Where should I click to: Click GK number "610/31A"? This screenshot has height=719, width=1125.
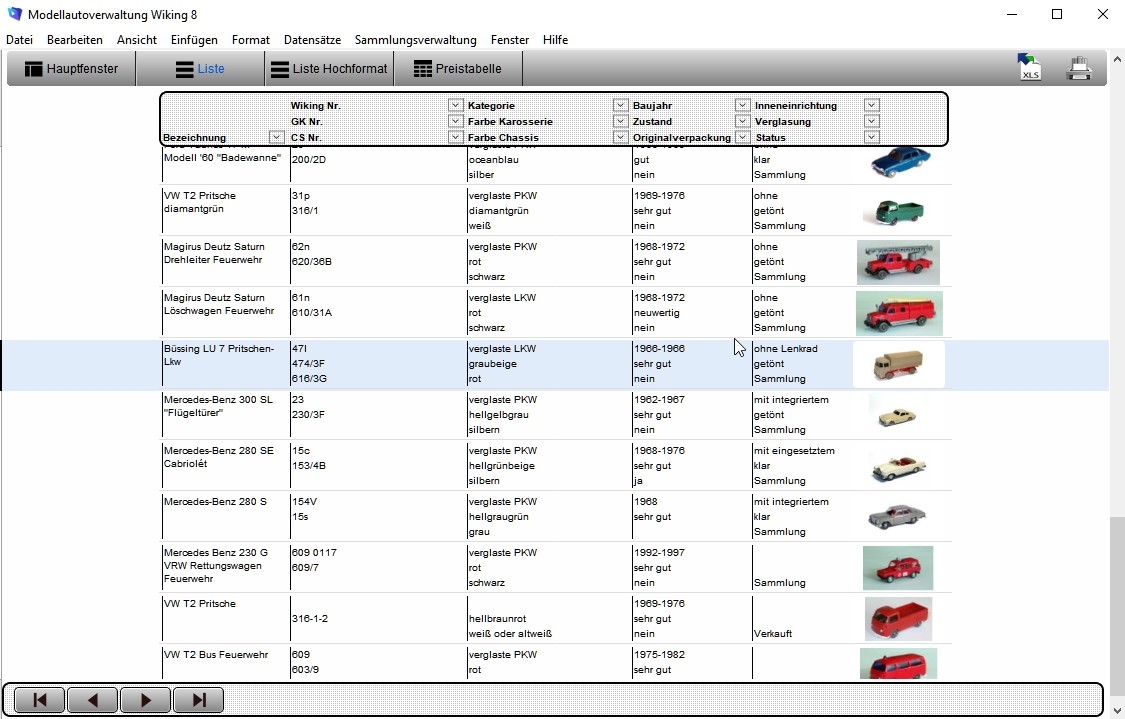311,313
